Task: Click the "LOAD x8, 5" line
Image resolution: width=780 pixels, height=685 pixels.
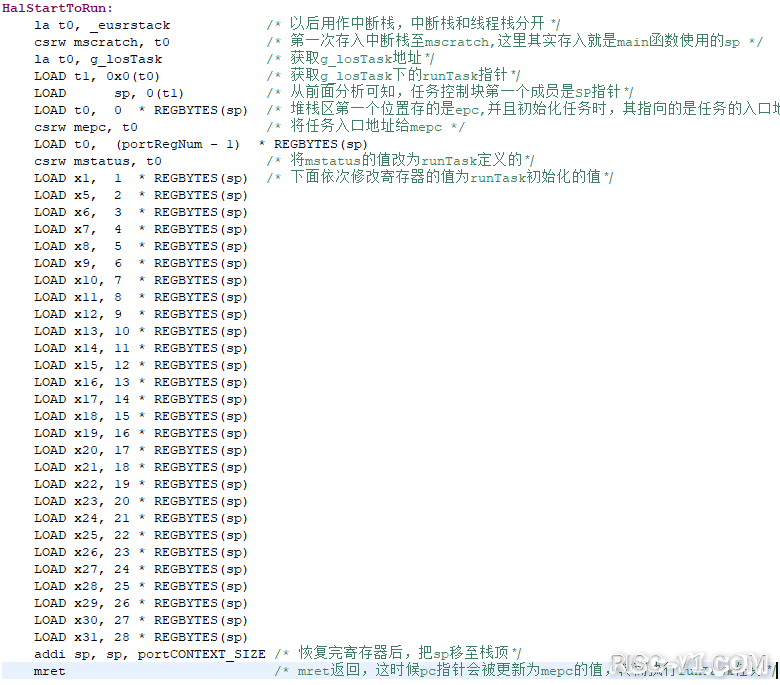Action: click(141, 246)
